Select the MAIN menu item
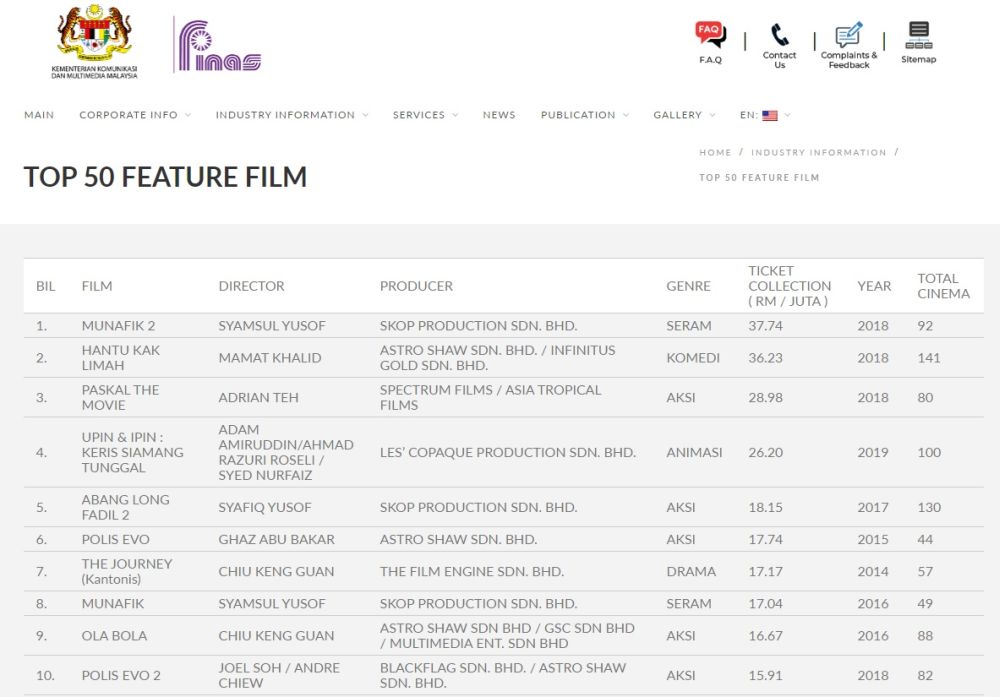The image size is (1000, 697). 39,114
